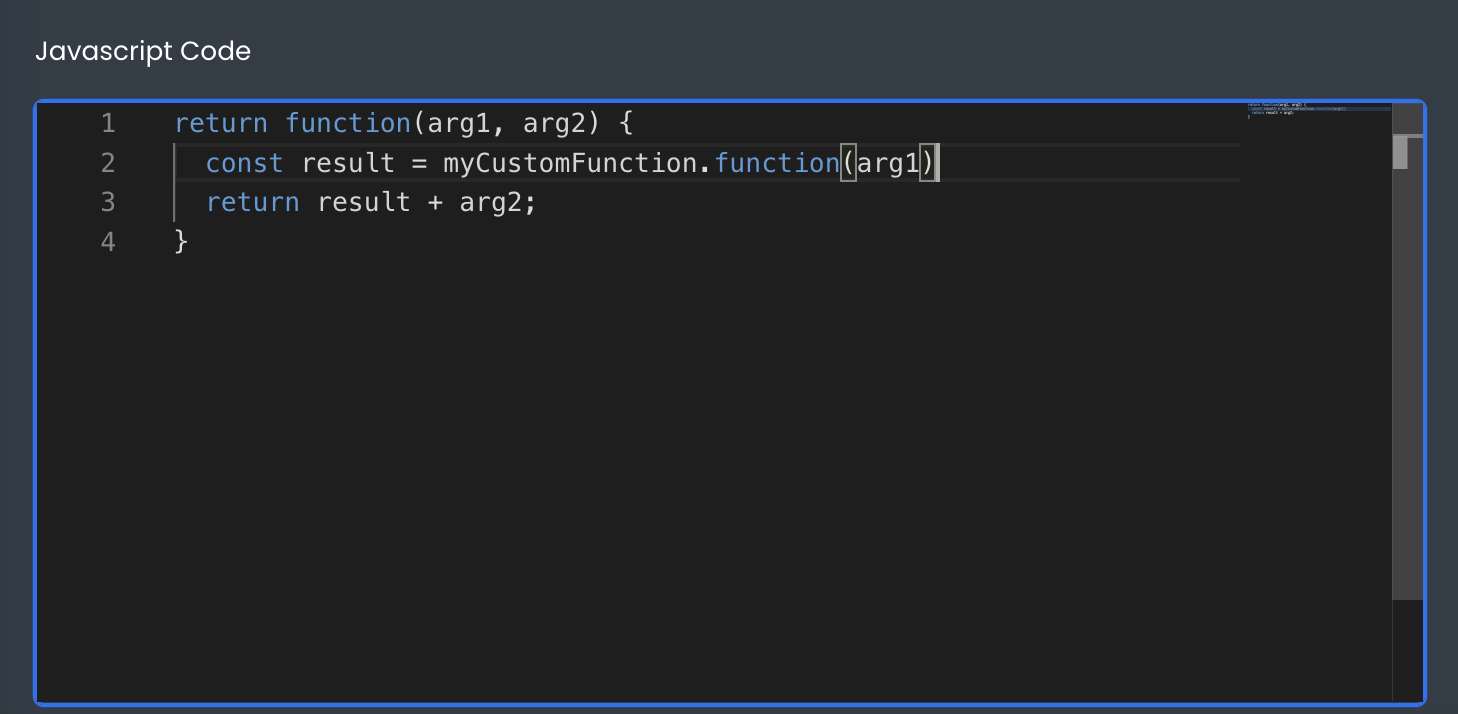Place cursor in "myCustomFunction" identifier
1458x714 pixels.
click(570, 163)
